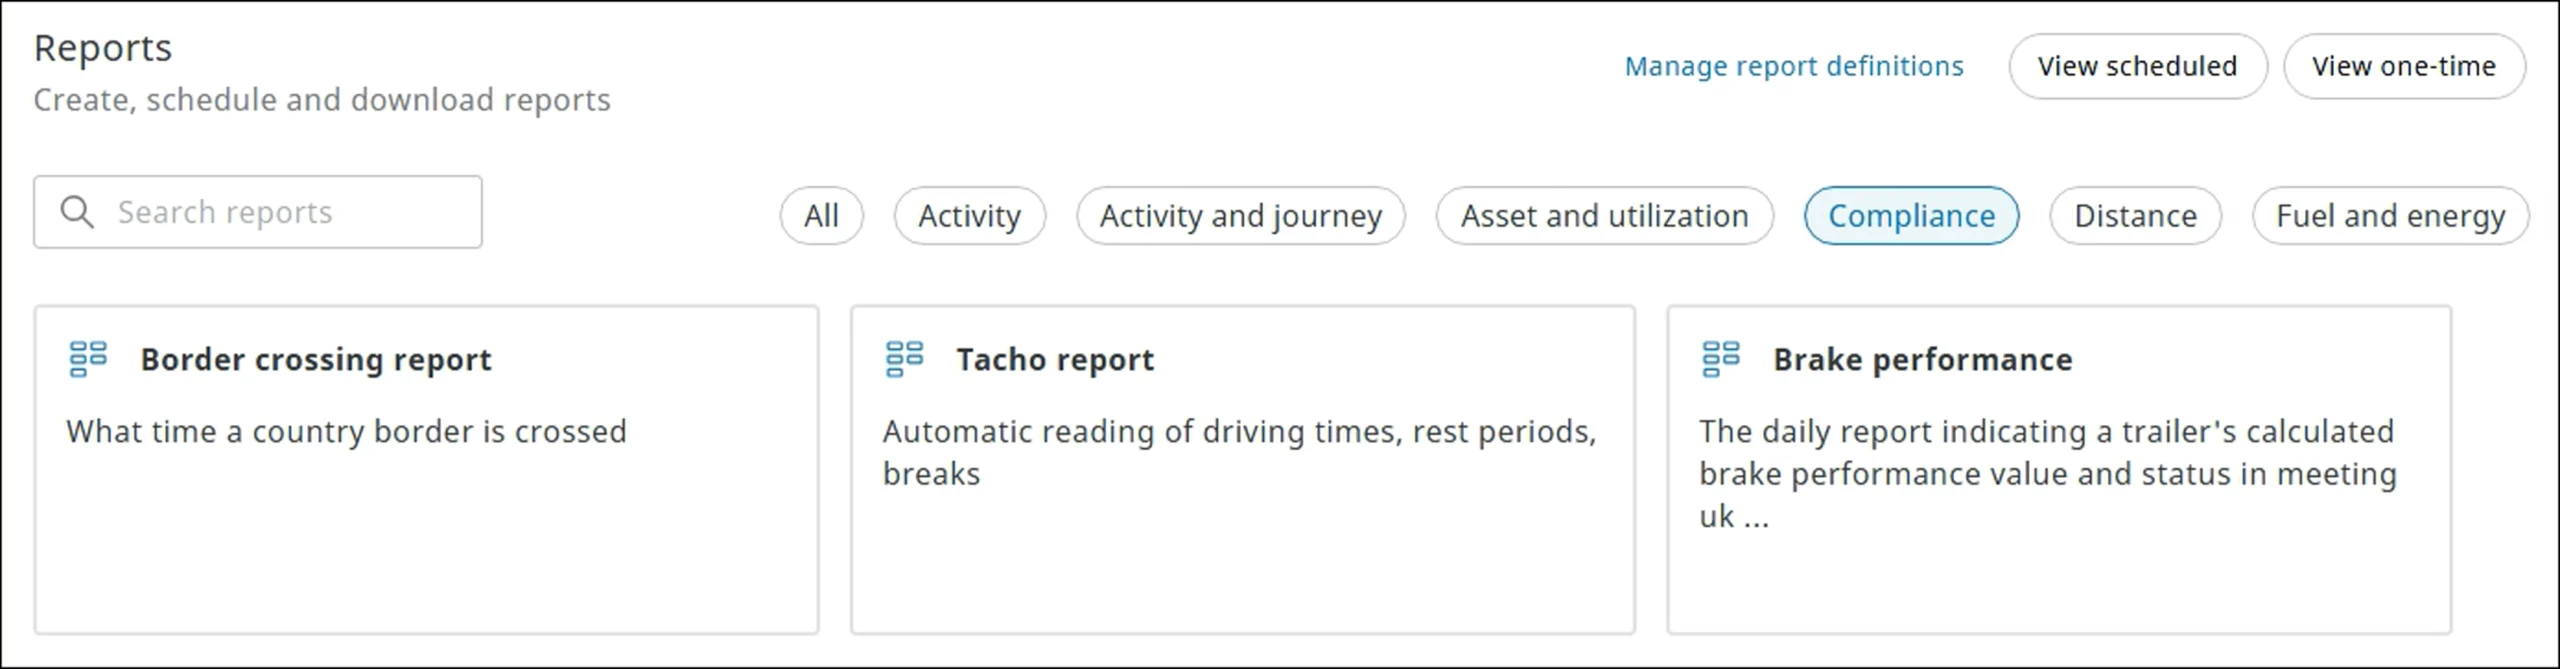Select the Brake performance card description

(2047, 473)
